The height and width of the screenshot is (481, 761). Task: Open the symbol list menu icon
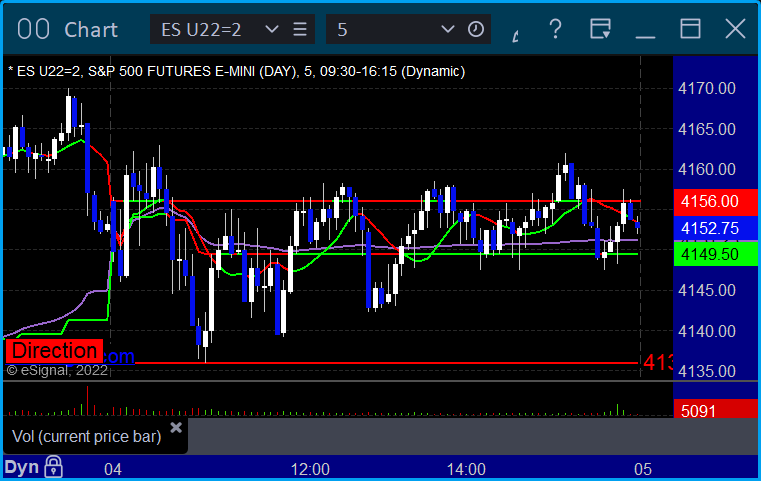point(300,29)
